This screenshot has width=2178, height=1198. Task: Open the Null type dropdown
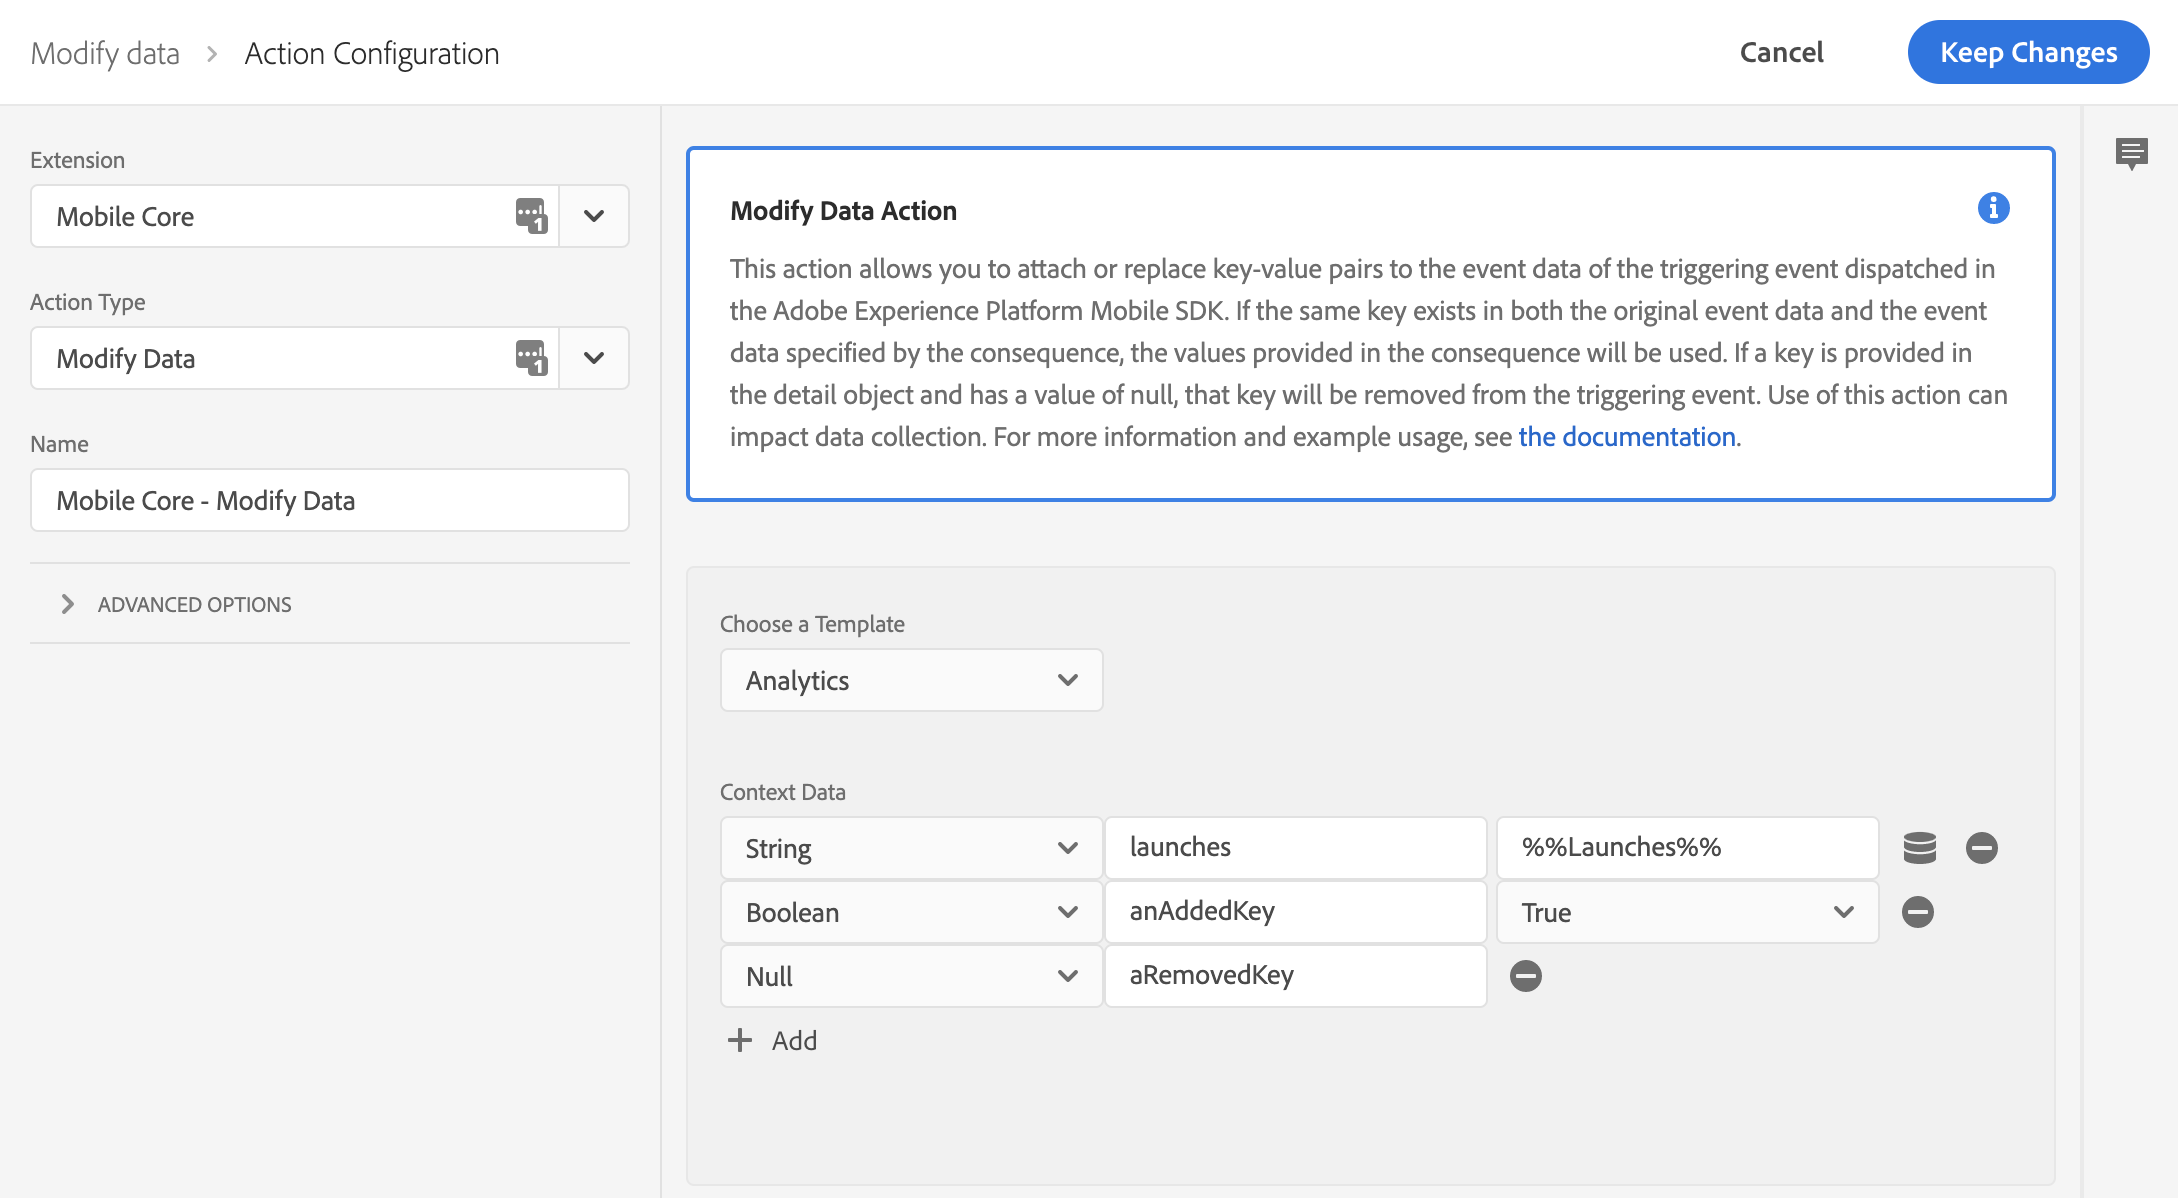[x=911, y=976]
